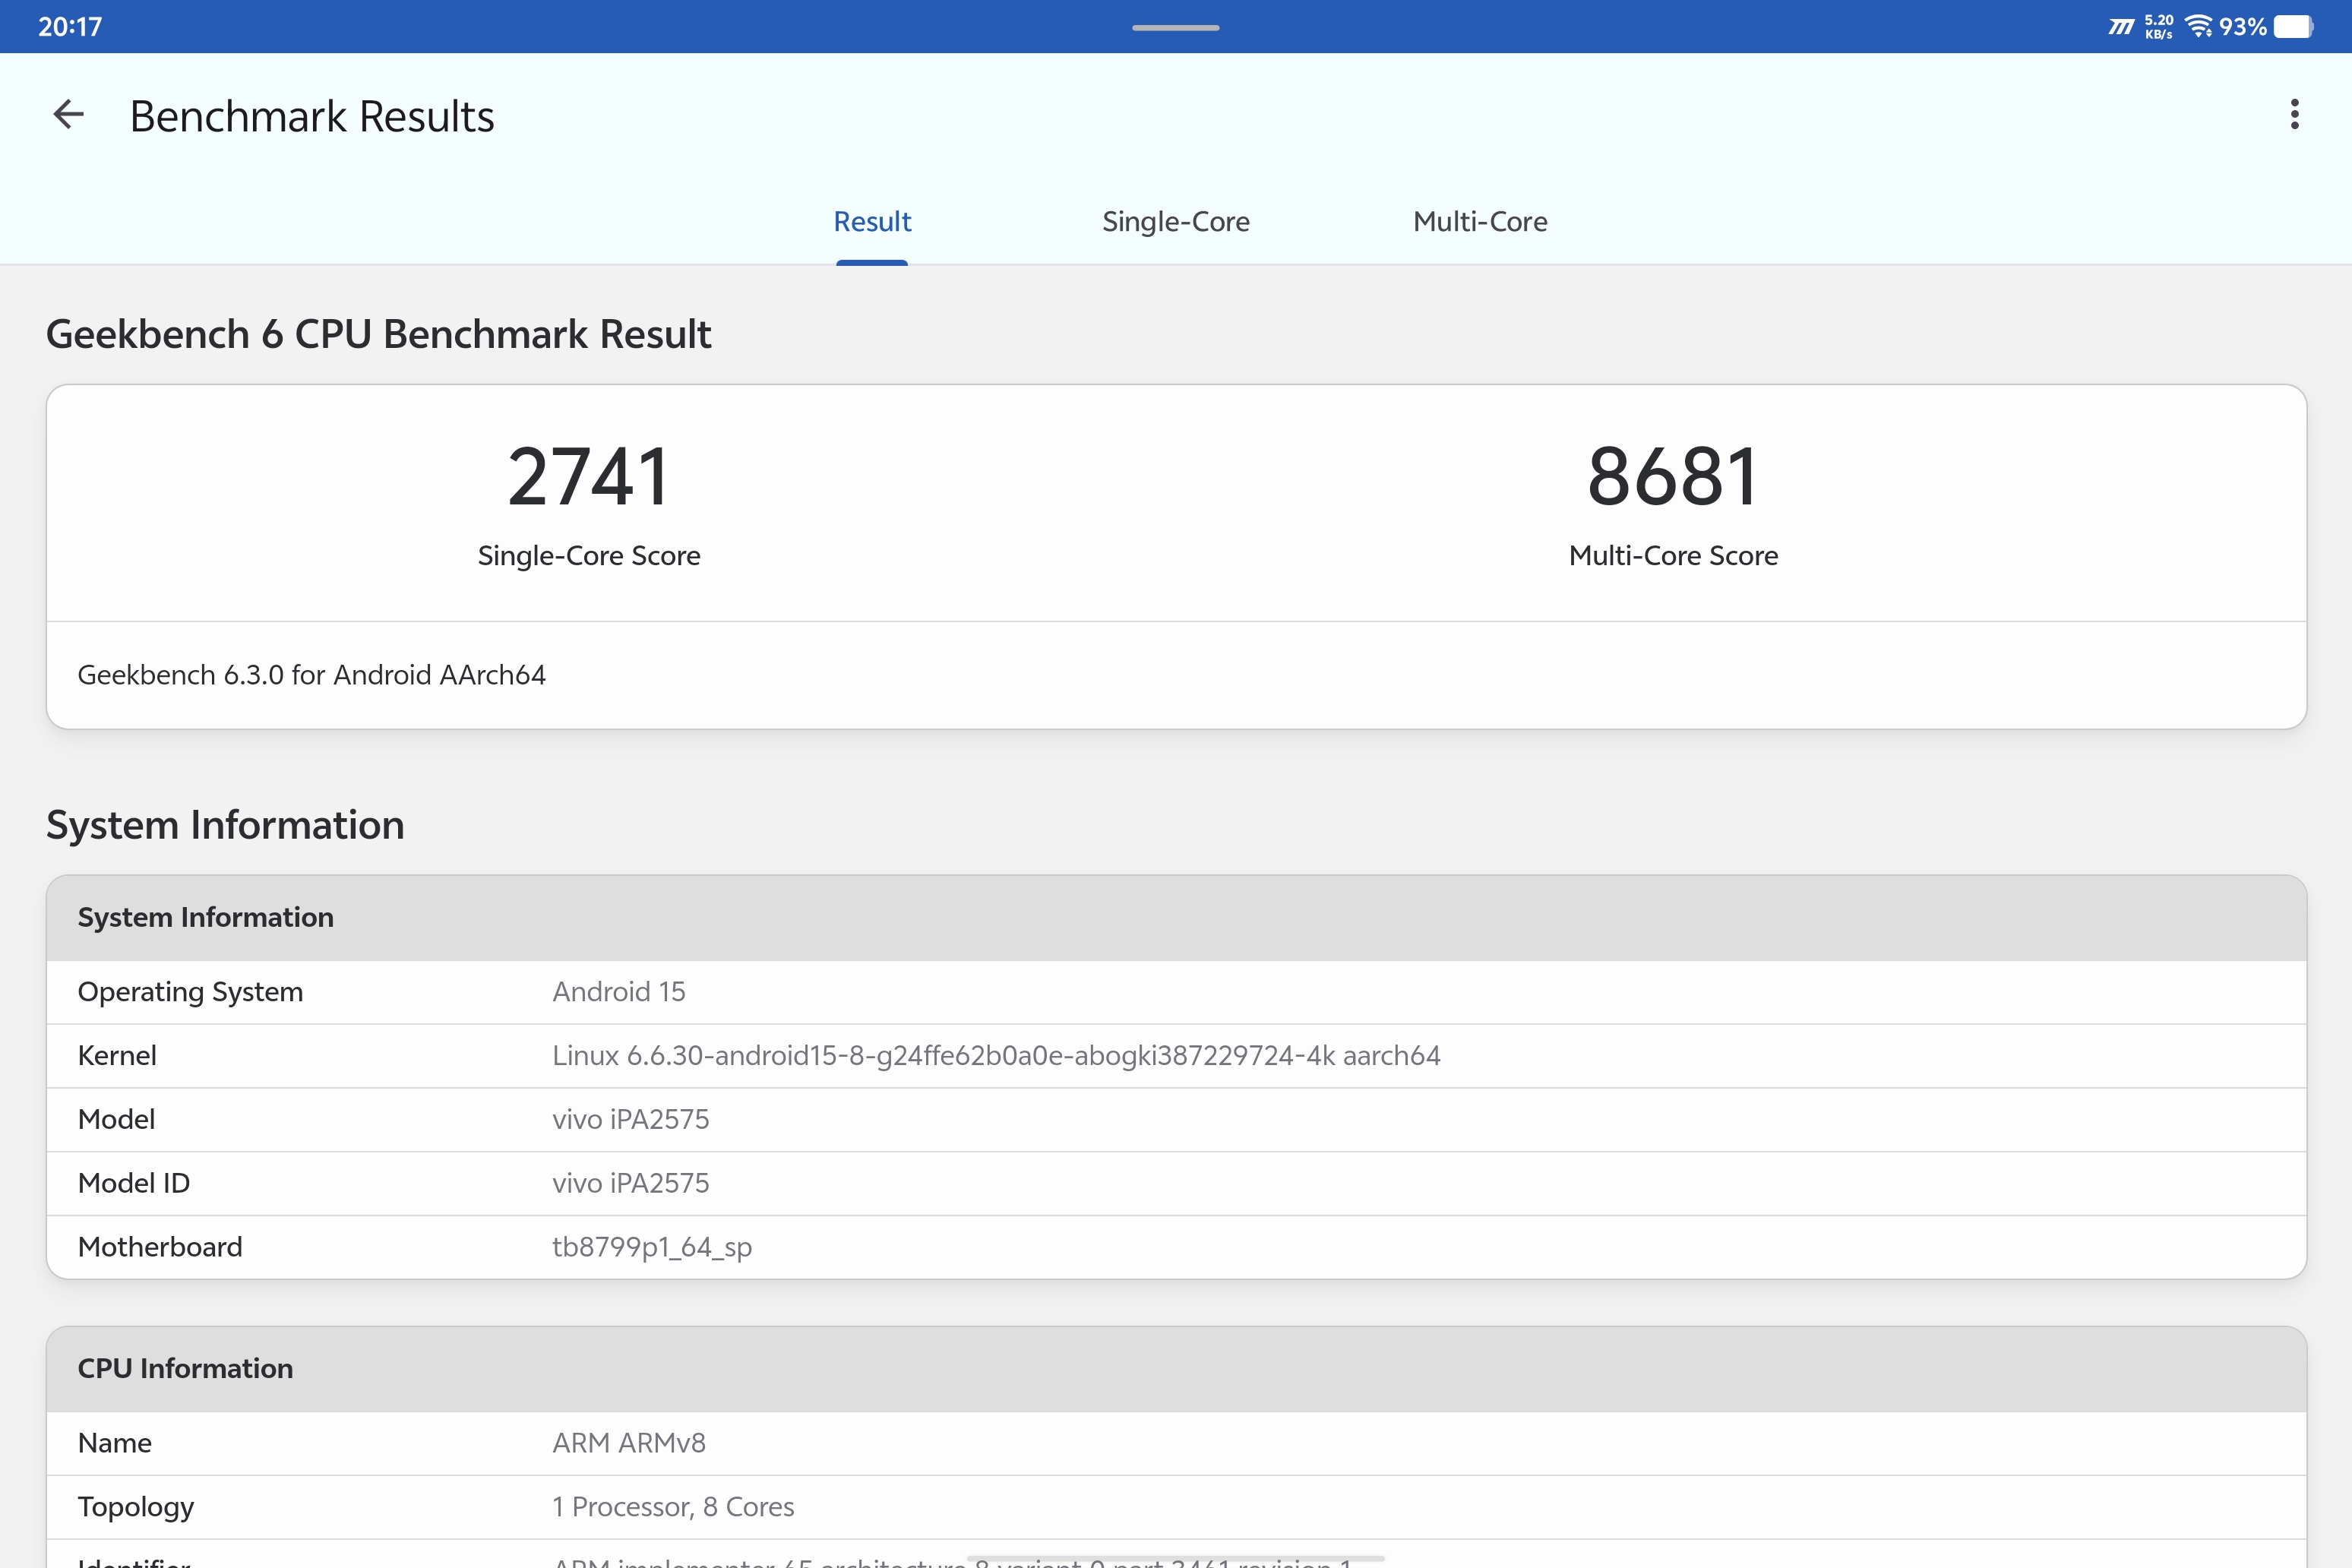This screenshot has height=1568, width=2352.
Task: Tap the Motherboard row label
Action: (160, 1247)
